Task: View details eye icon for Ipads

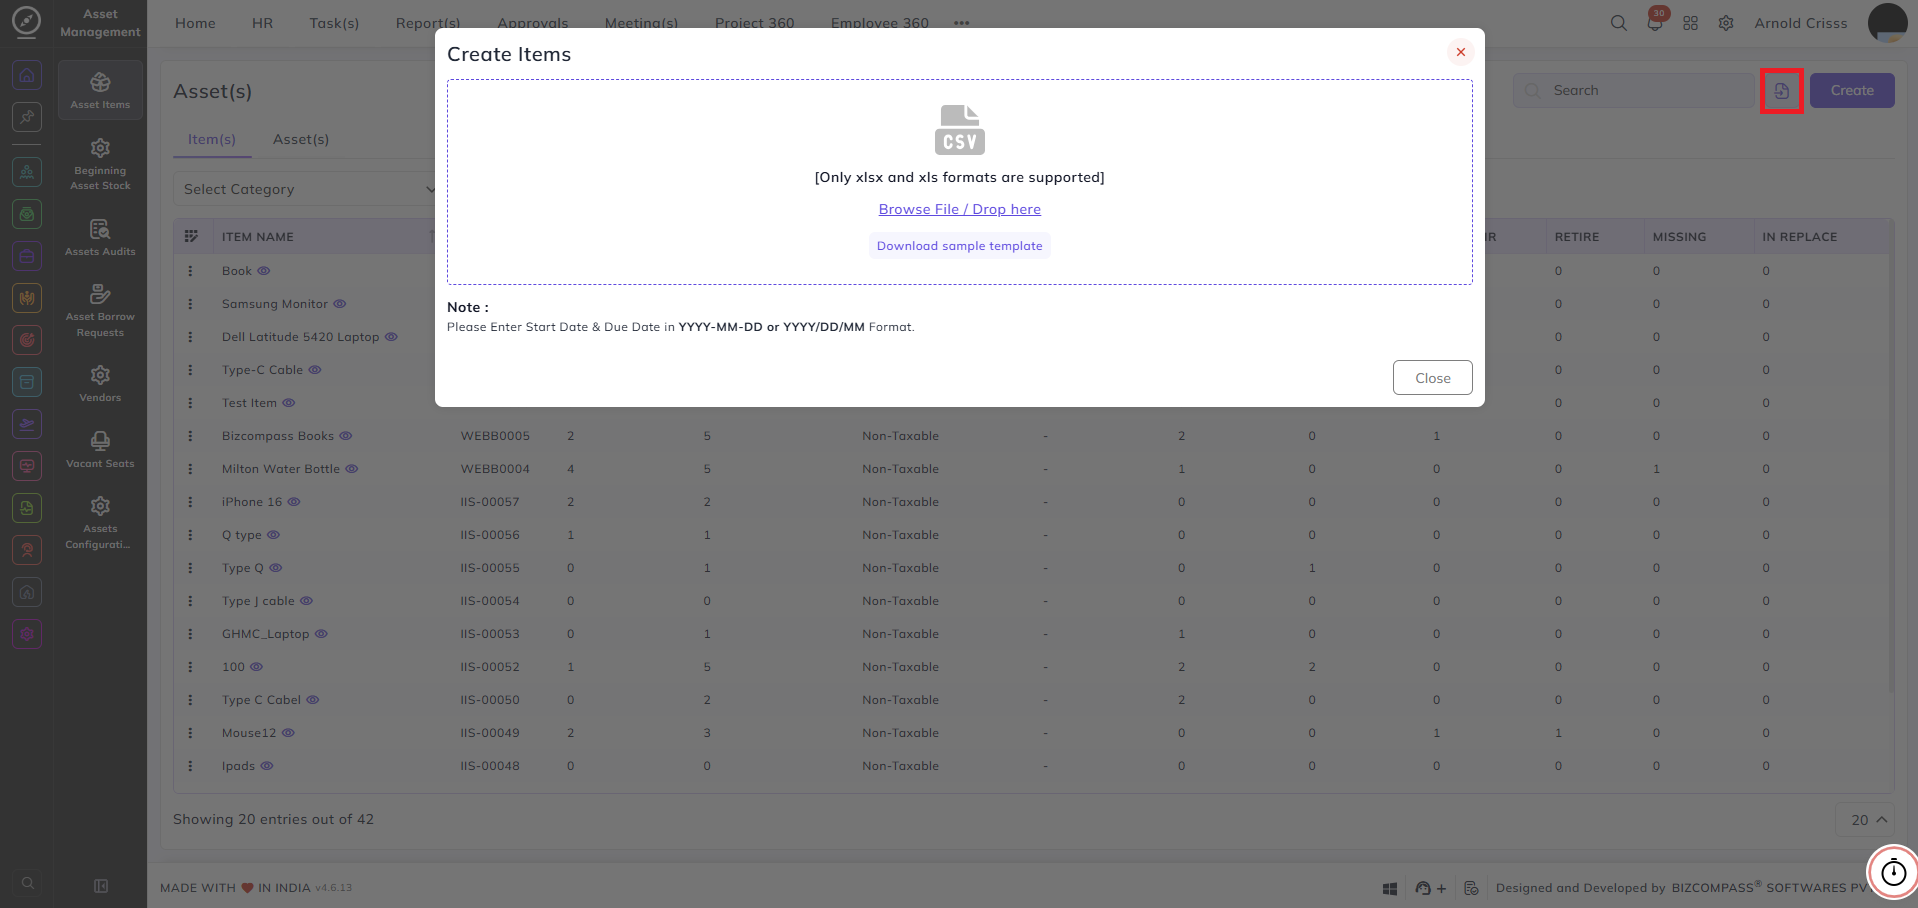Action: pyautogui.click(x=267, y=766)
